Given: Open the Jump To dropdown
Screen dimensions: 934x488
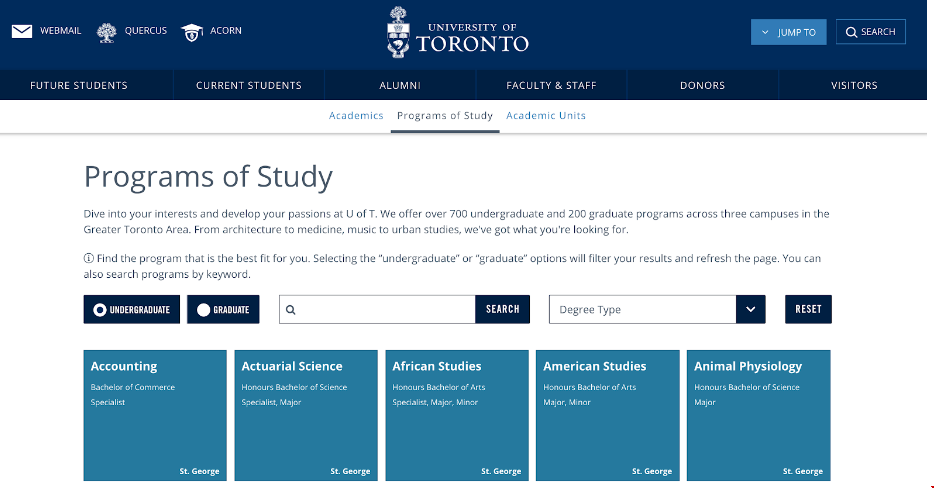Looking at the screenshot, I should pyautogui.click(x=789, y=32).
